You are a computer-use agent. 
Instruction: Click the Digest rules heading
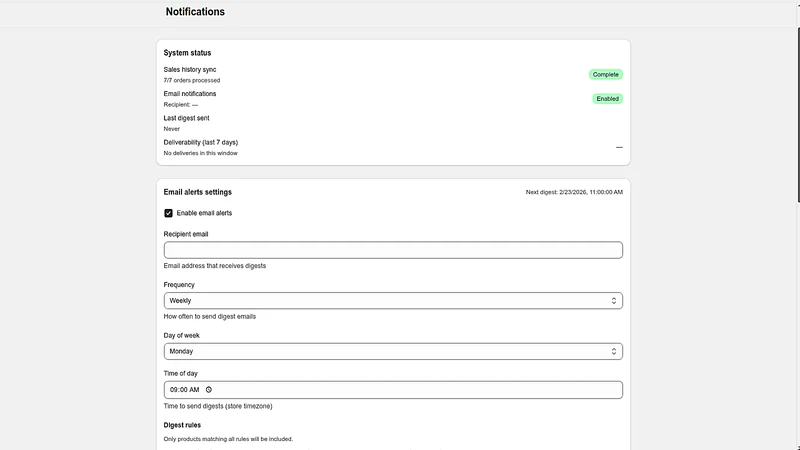point(182,425)
